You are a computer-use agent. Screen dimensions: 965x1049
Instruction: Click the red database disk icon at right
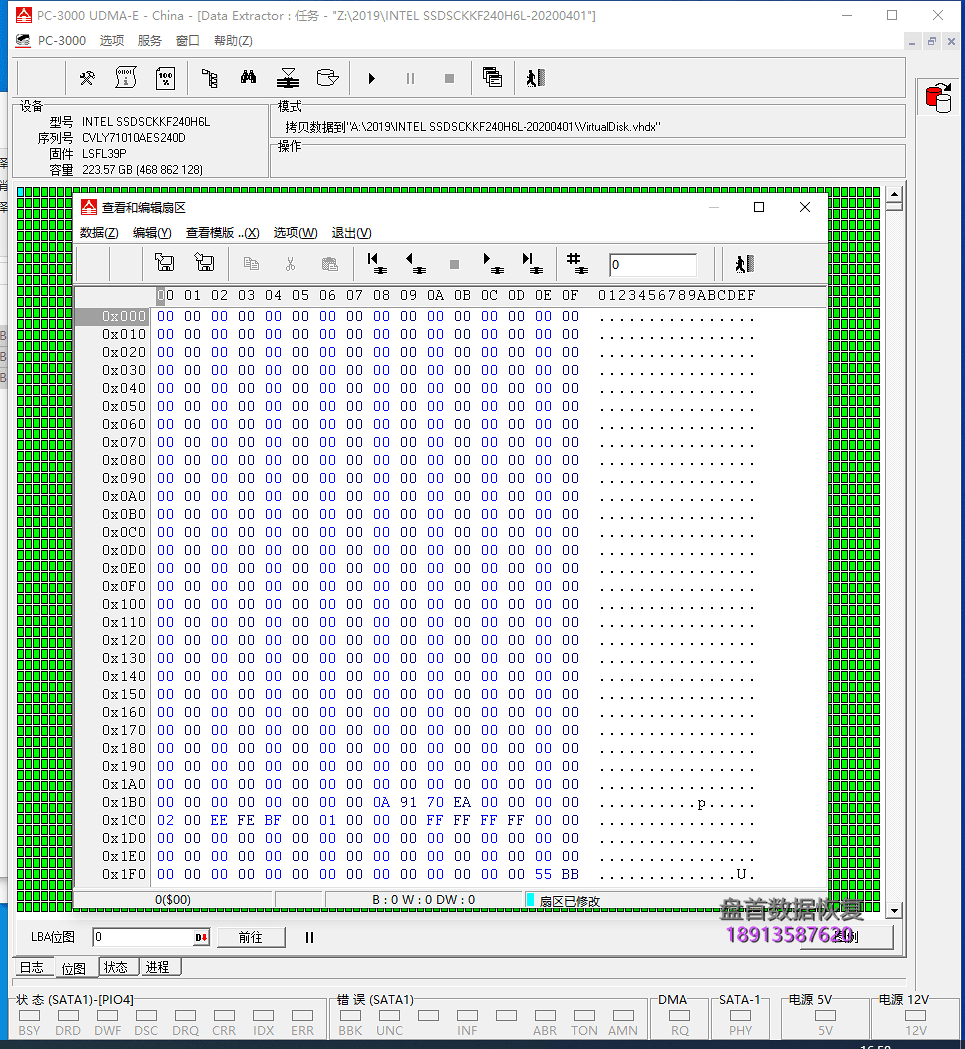pyautogui.click(x=938, y=98)
